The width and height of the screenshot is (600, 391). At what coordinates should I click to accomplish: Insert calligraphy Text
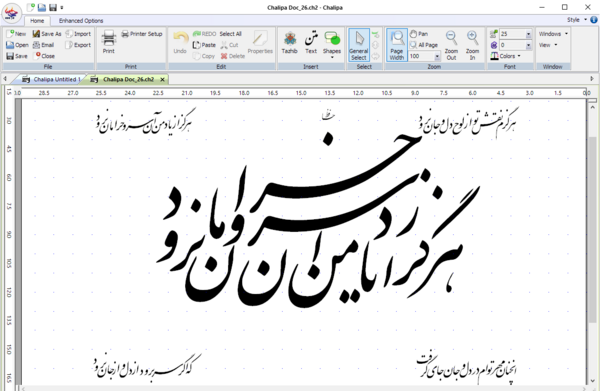[311, 42]
